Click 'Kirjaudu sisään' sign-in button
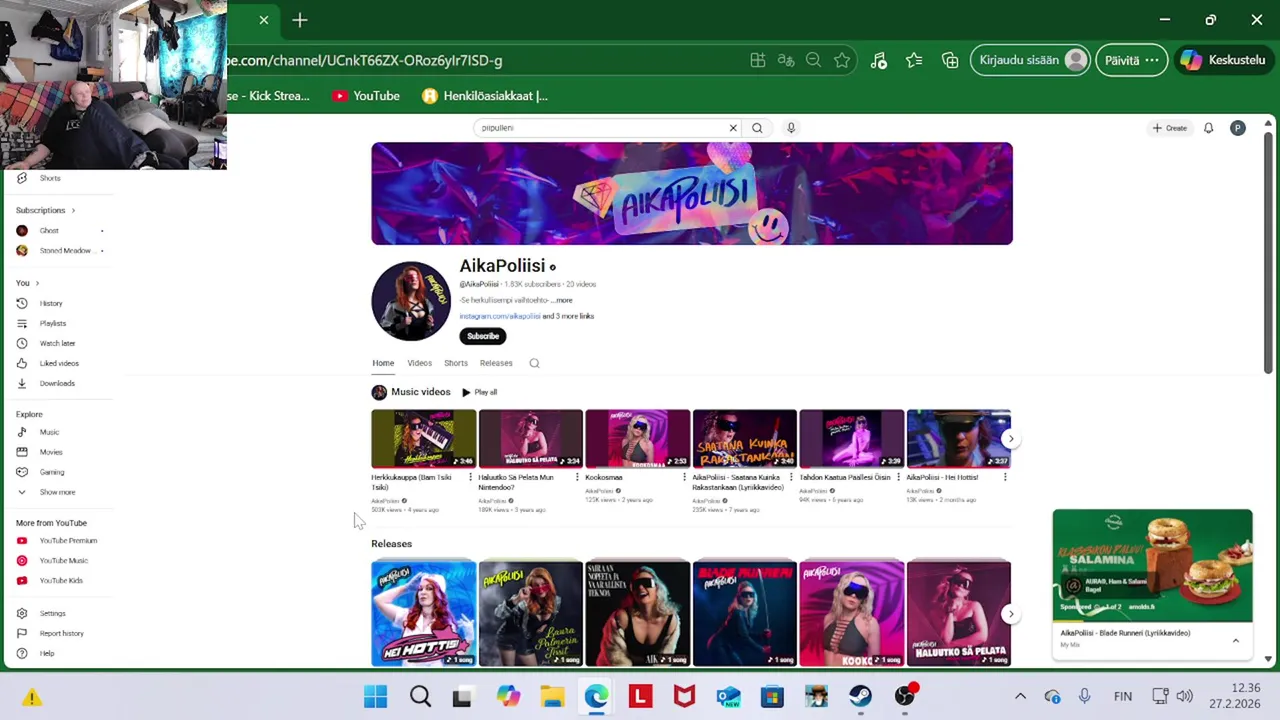The height and width of the screenshot is (720, 1280). click(1030, 60)
